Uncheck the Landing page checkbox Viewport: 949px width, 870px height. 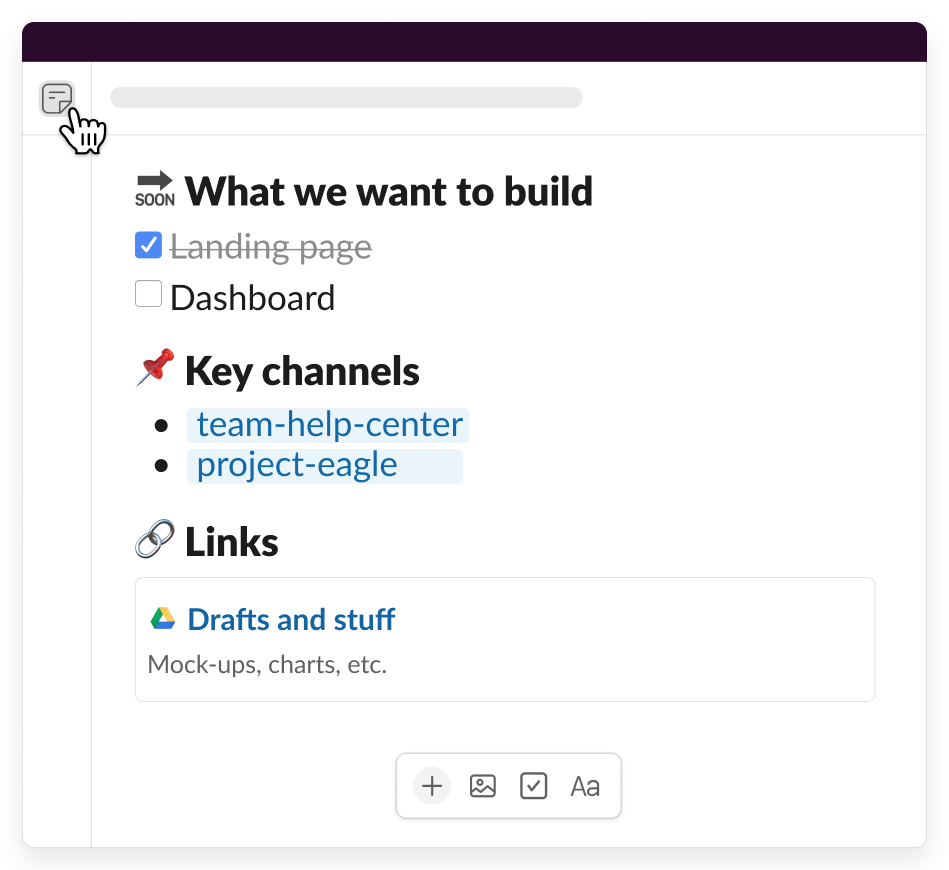point(149,245)
